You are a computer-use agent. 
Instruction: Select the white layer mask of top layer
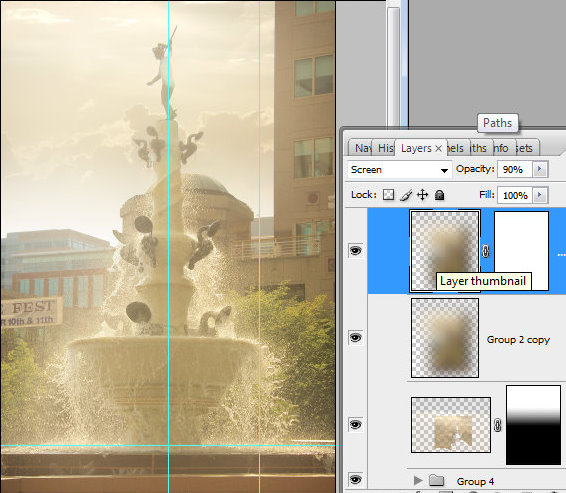pos(521,251)
